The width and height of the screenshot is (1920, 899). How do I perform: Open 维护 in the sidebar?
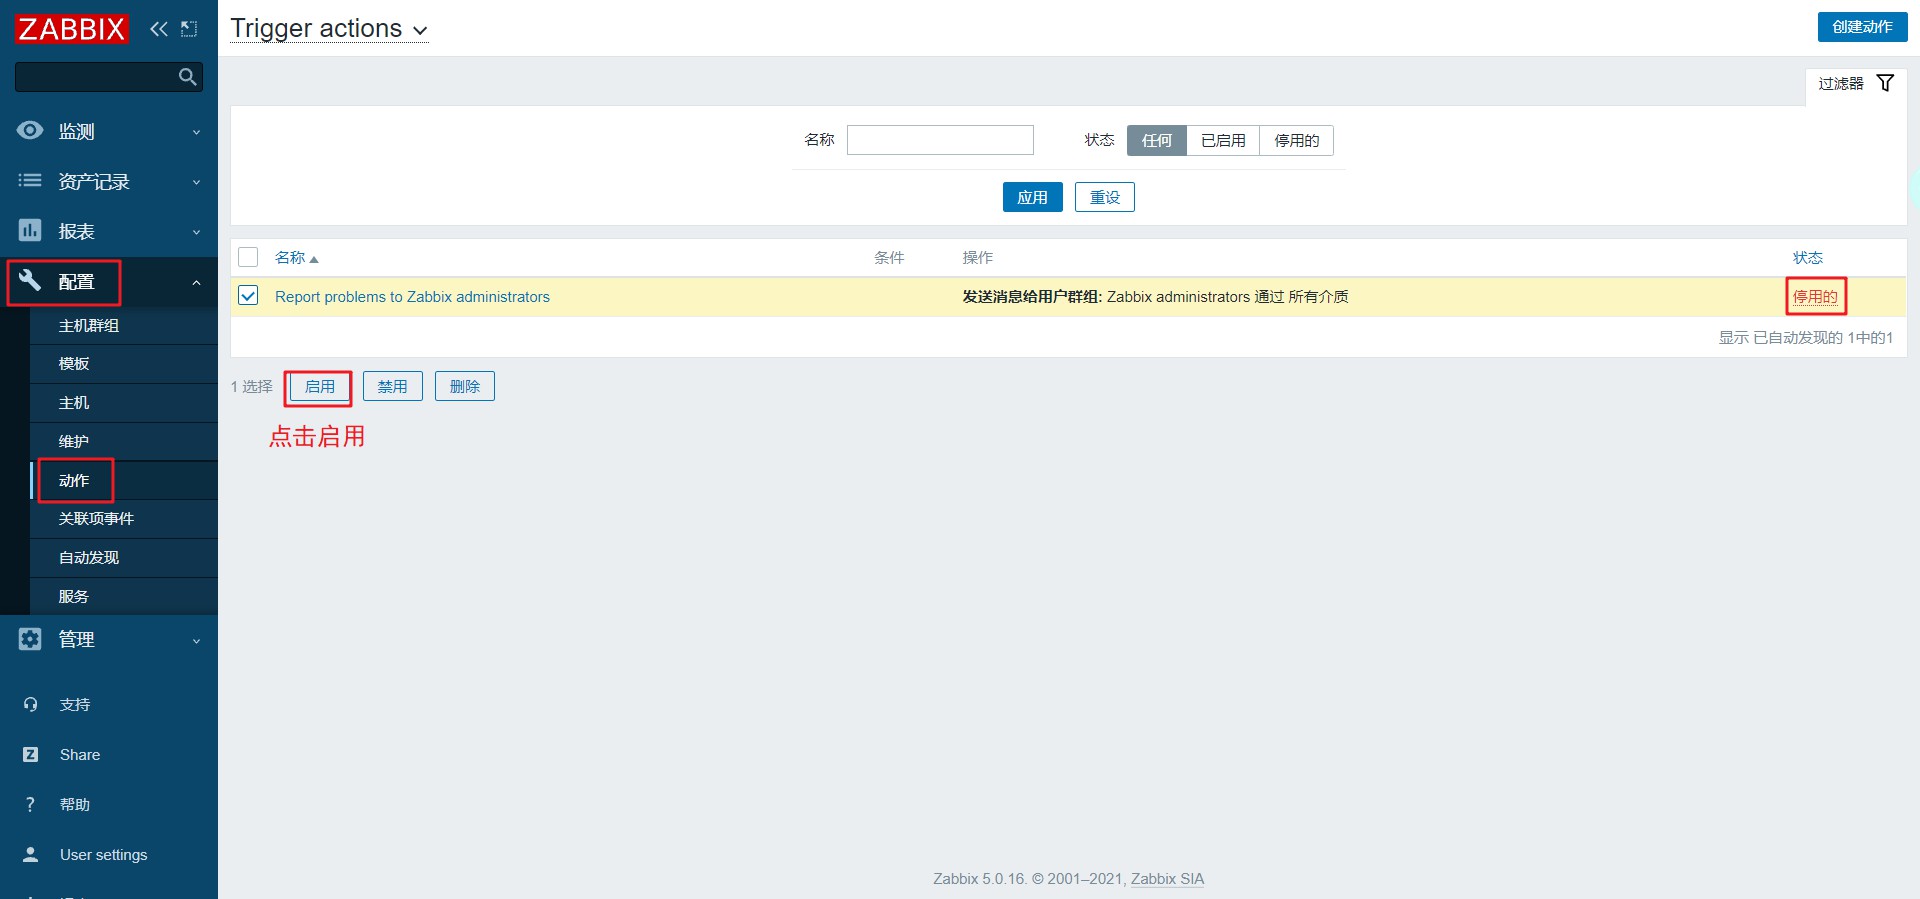point(74,442)
